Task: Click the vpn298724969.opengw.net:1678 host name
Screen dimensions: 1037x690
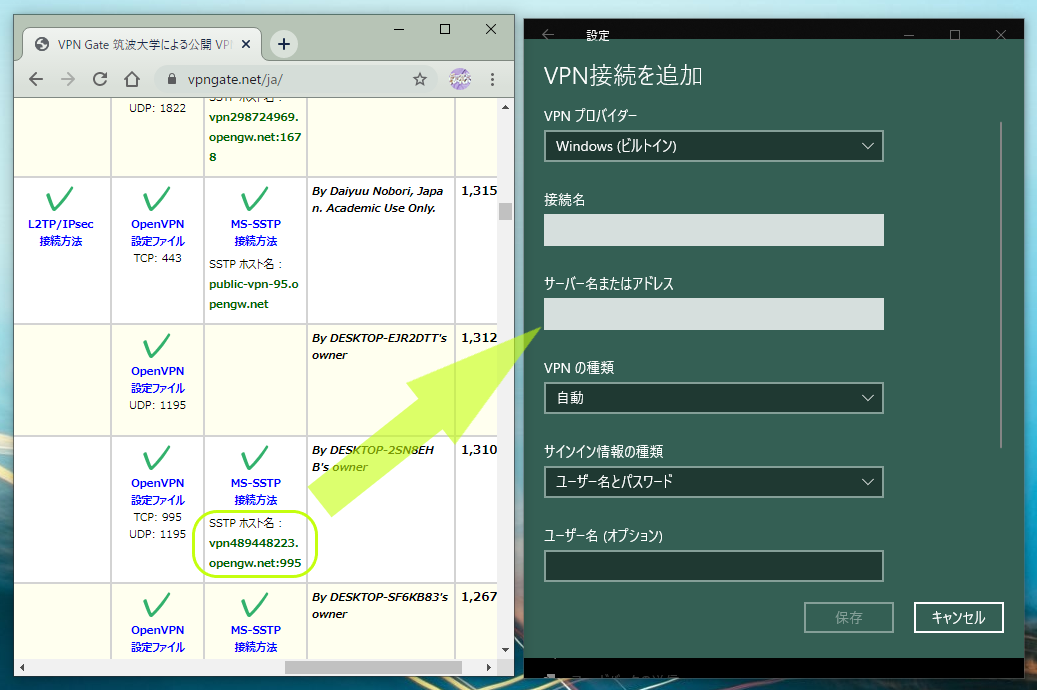Action: [255, 137]
